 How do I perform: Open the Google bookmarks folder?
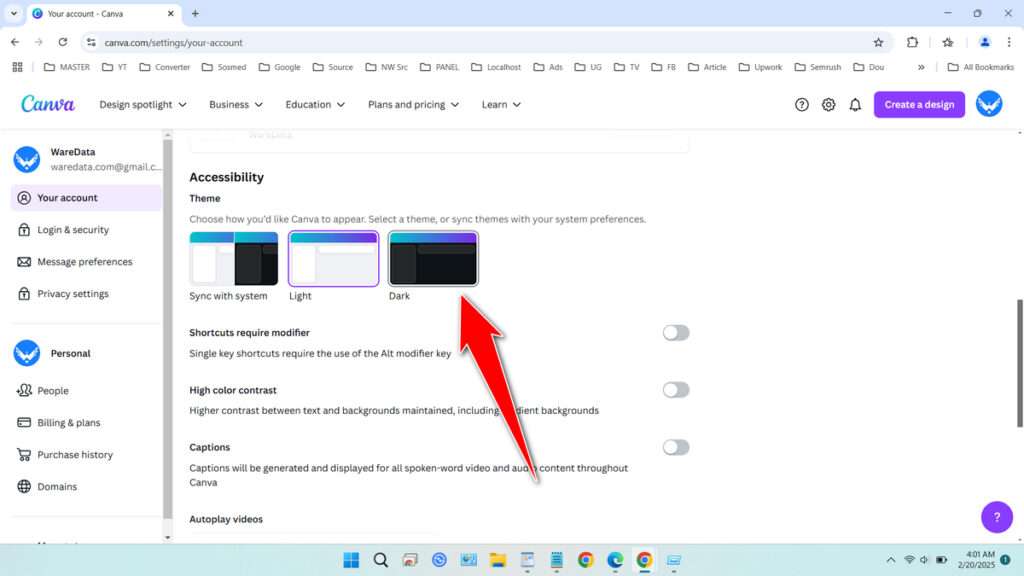click(x=280, y=67)
